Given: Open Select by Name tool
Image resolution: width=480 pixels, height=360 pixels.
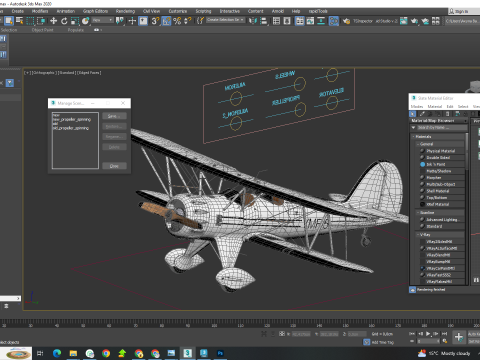Looking at the screenshot, I should click(20, 21).
